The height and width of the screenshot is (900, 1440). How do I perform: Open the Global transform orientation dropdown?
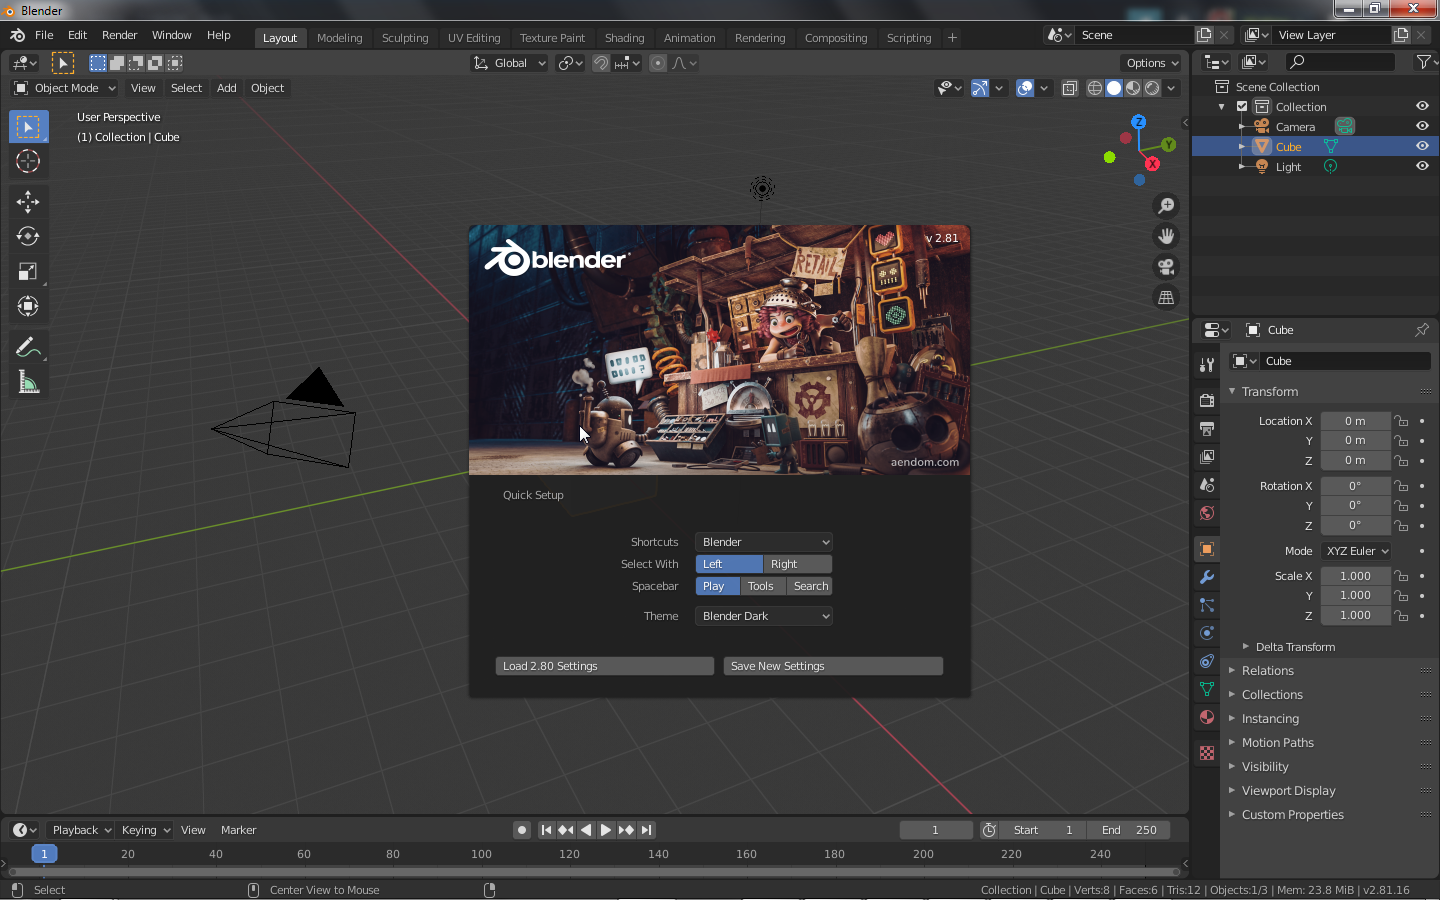pyautogui.click(x=509, y=63)
